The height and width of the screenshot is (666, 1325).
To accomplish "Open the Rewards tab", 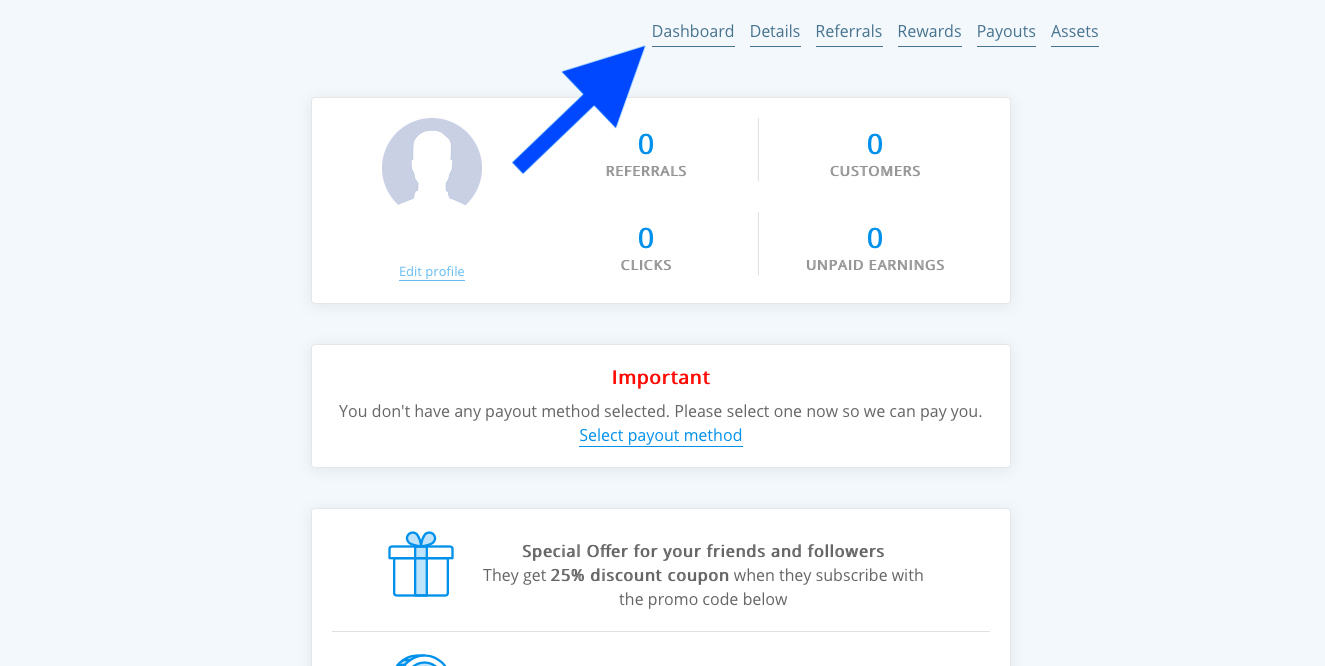I will (x=929, y=32).
